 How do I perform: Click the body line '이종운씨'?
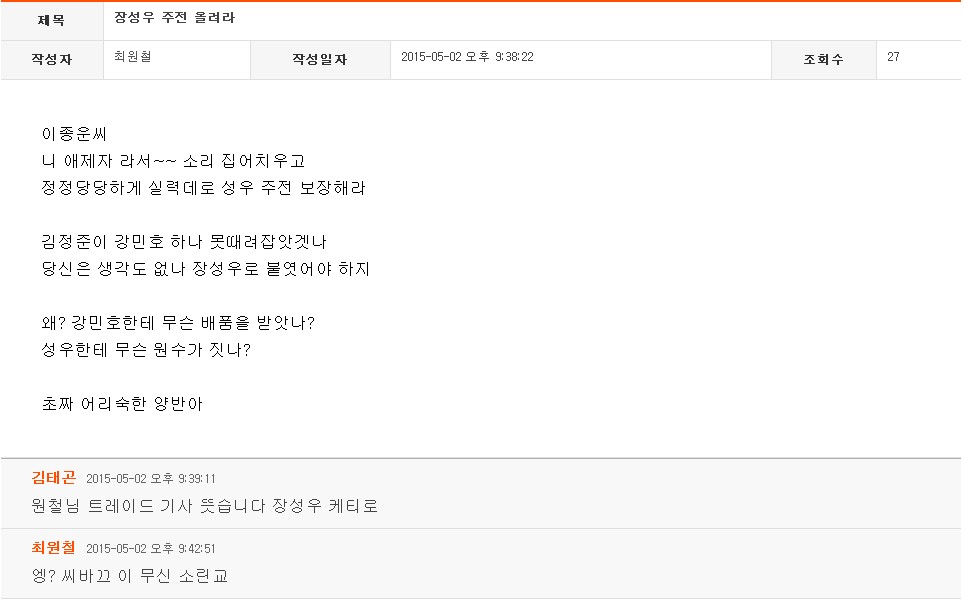74,134
